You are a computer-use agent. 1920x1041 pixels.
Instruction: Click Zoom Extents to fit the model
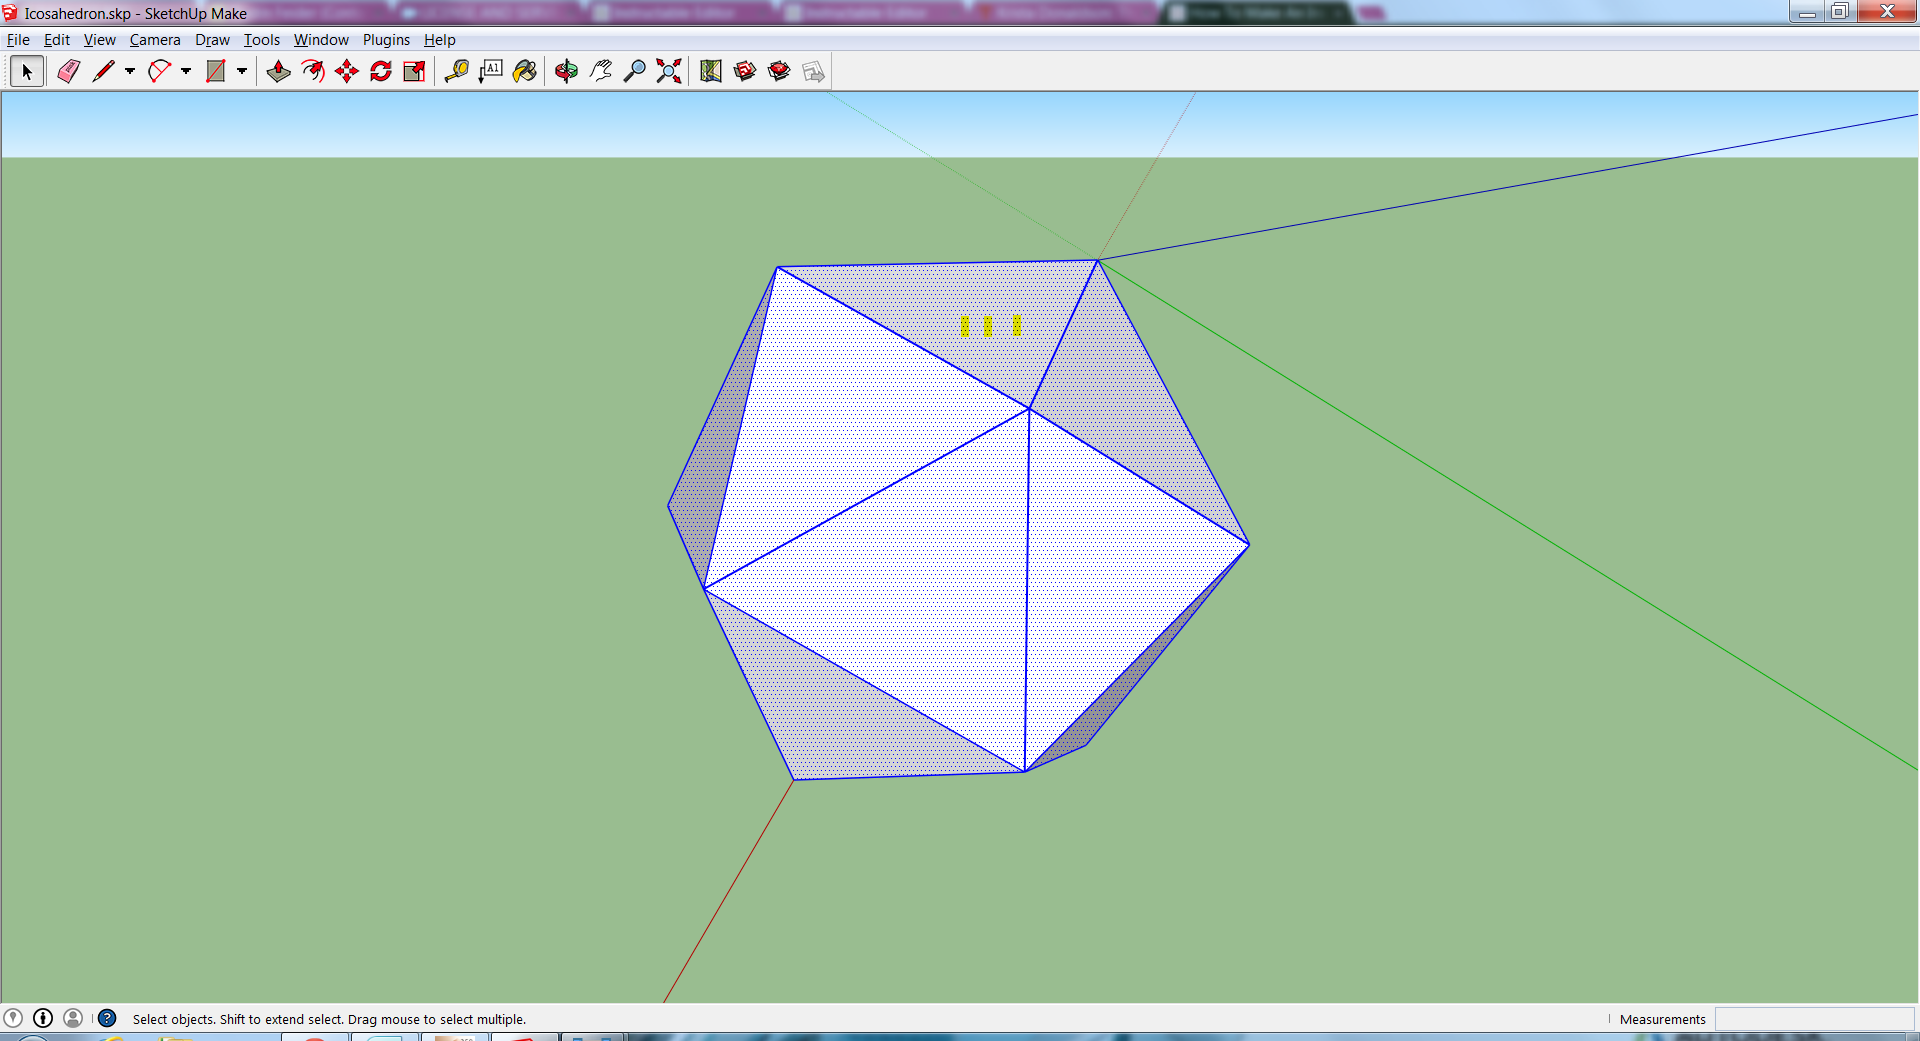(668, 71)
